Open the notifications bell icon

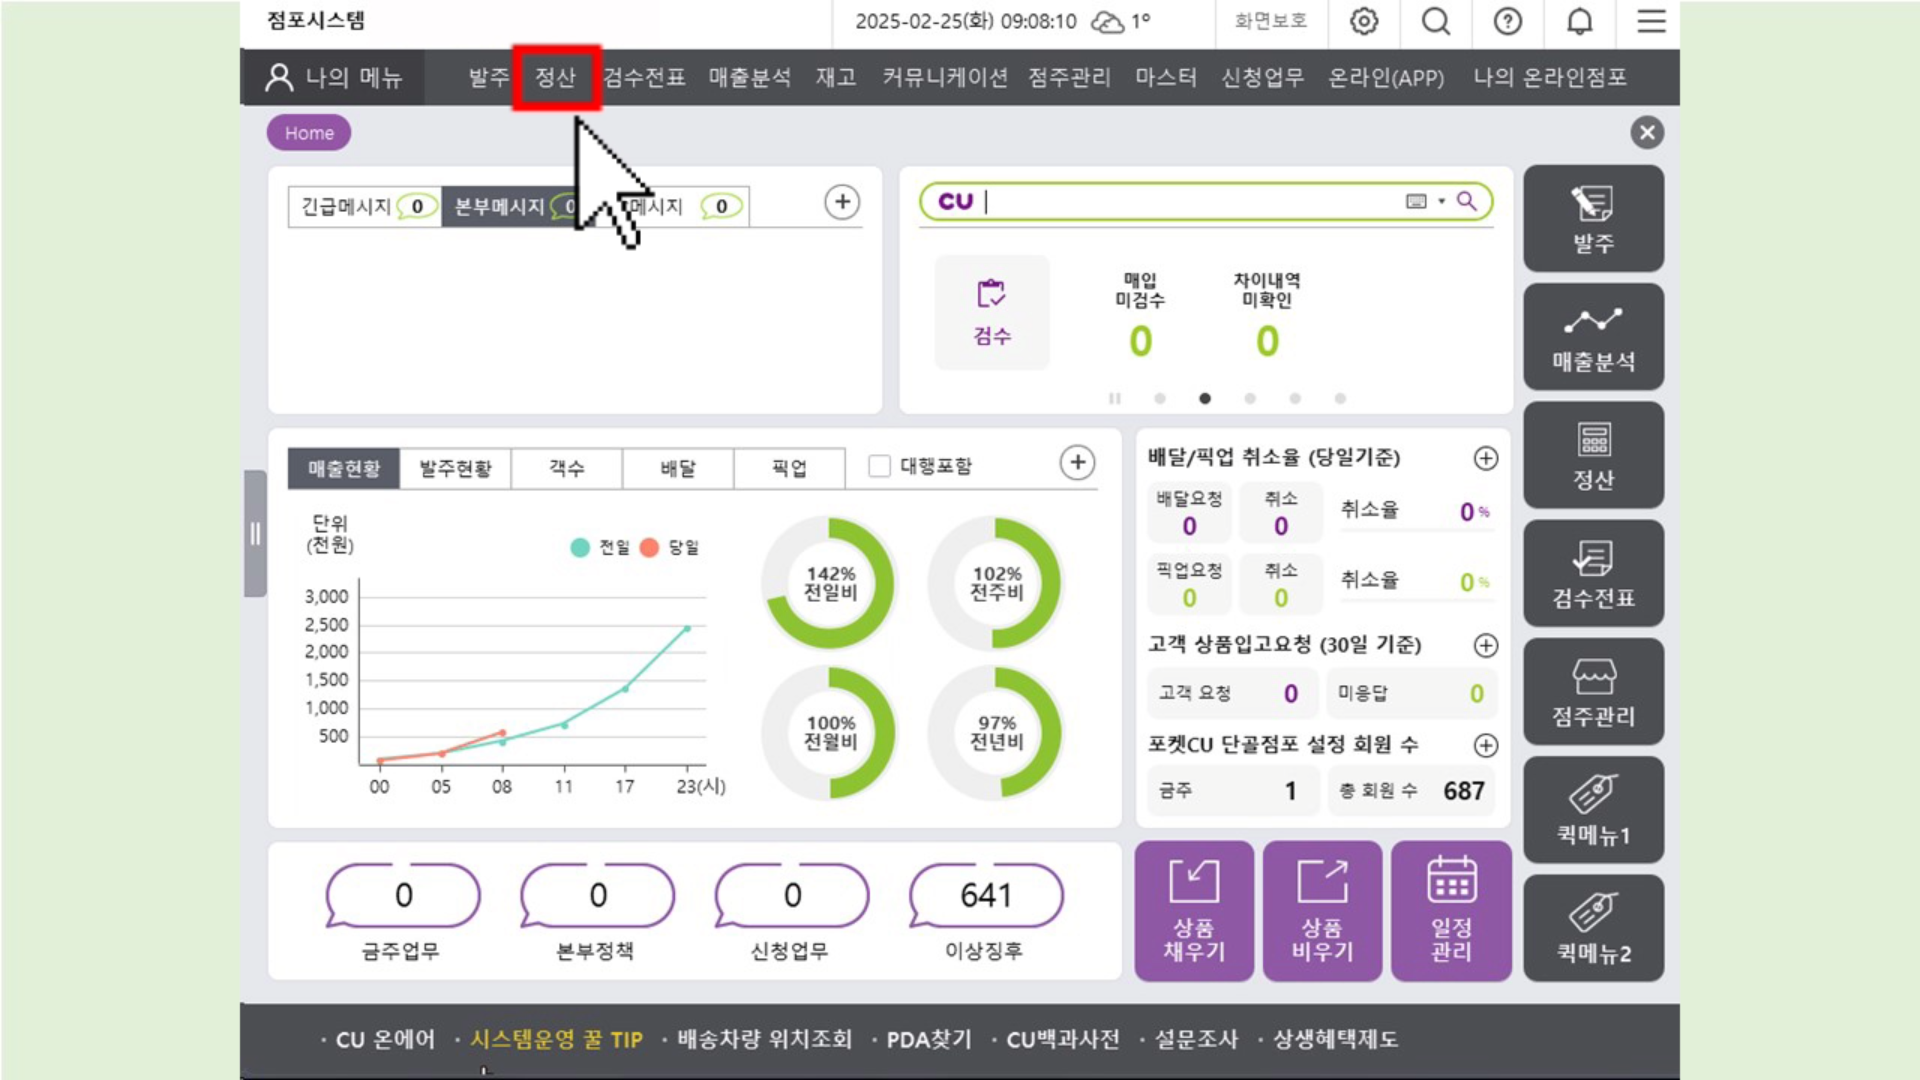click(x=1580, y=21)
